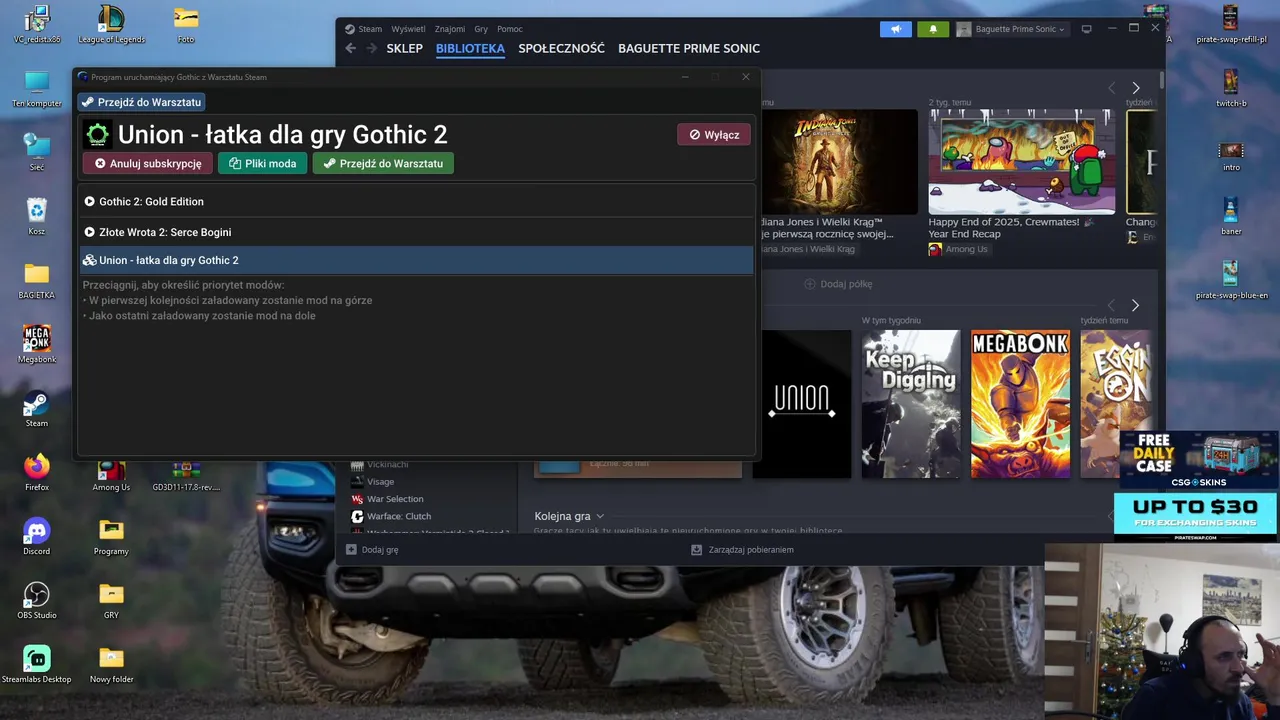Click the Union logo next to the mod title
Viewport: 1280px width, 720px height.
[x=97, y=135]
